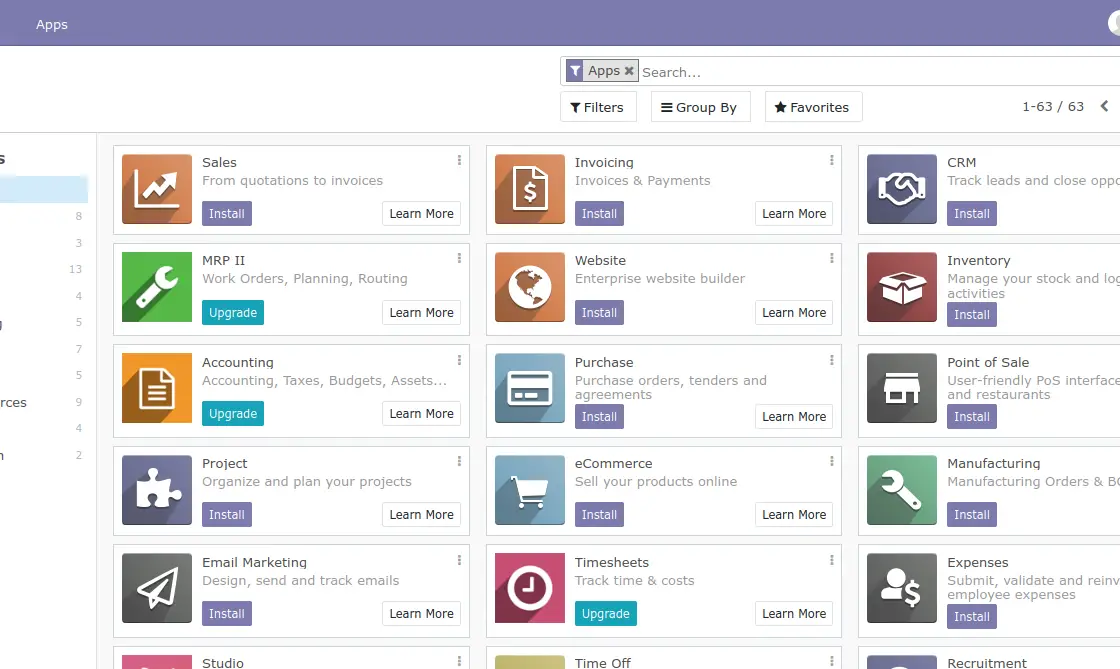Viewport: 1120px width, 669px height.
Task: Open the Website card kebab menu
Action: click(x=831, y=258)
